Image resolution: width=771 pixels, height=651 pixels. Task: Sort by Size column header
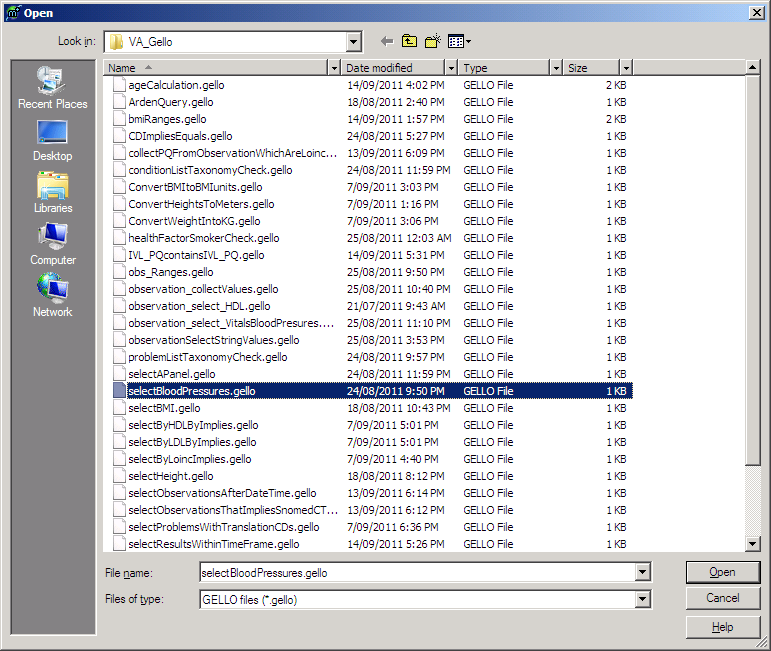[592, 68]
